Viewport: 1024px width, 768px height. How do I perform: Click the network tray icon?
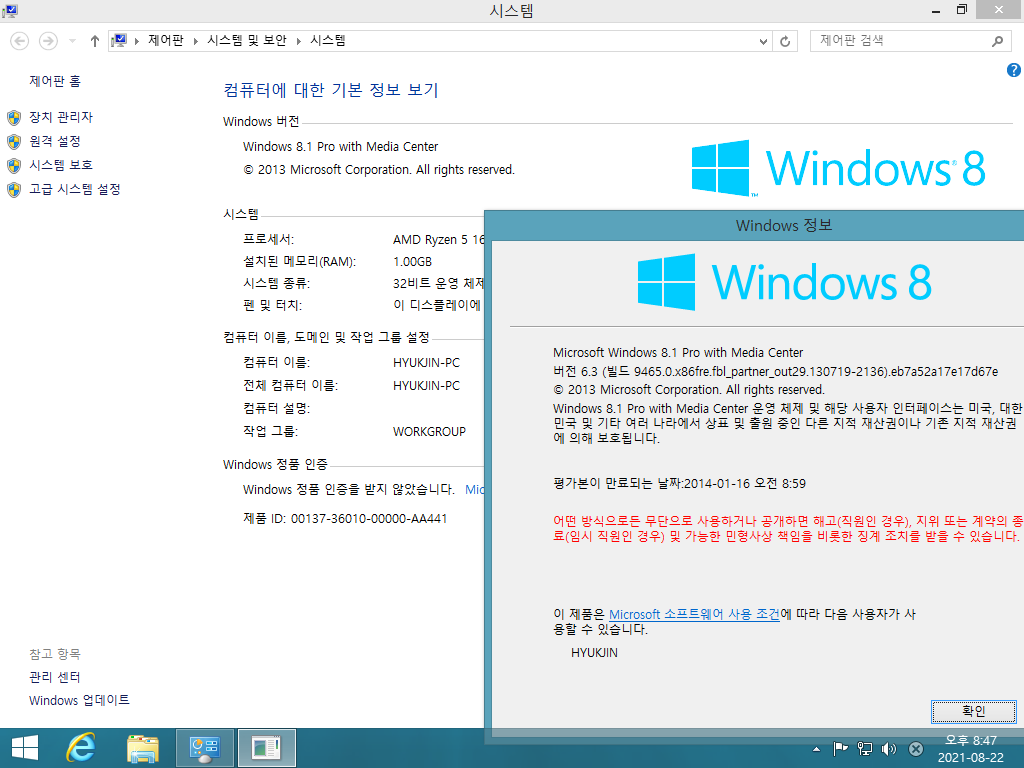pyautogui.click(x=865, y=748)
